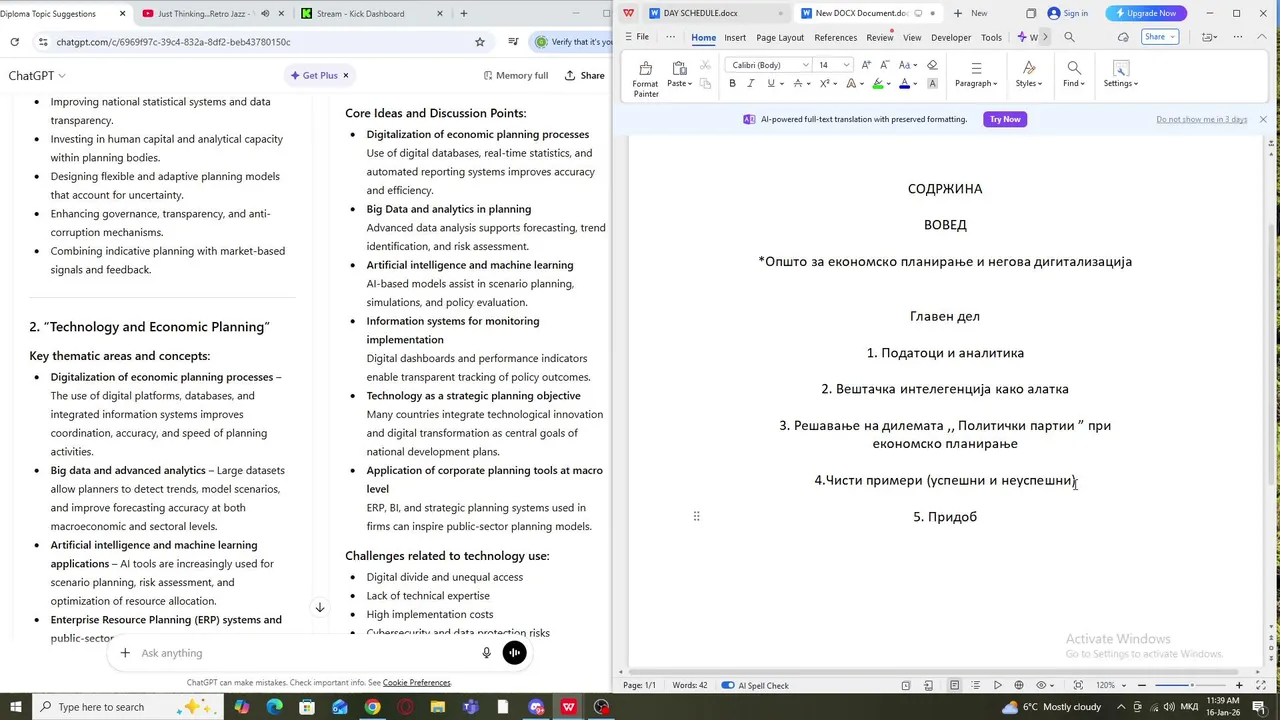Bookmark the ChatGPT page with star icon
Image resolution: width=1280 pixels, height=720 pixels.
[x=480, y=42]
